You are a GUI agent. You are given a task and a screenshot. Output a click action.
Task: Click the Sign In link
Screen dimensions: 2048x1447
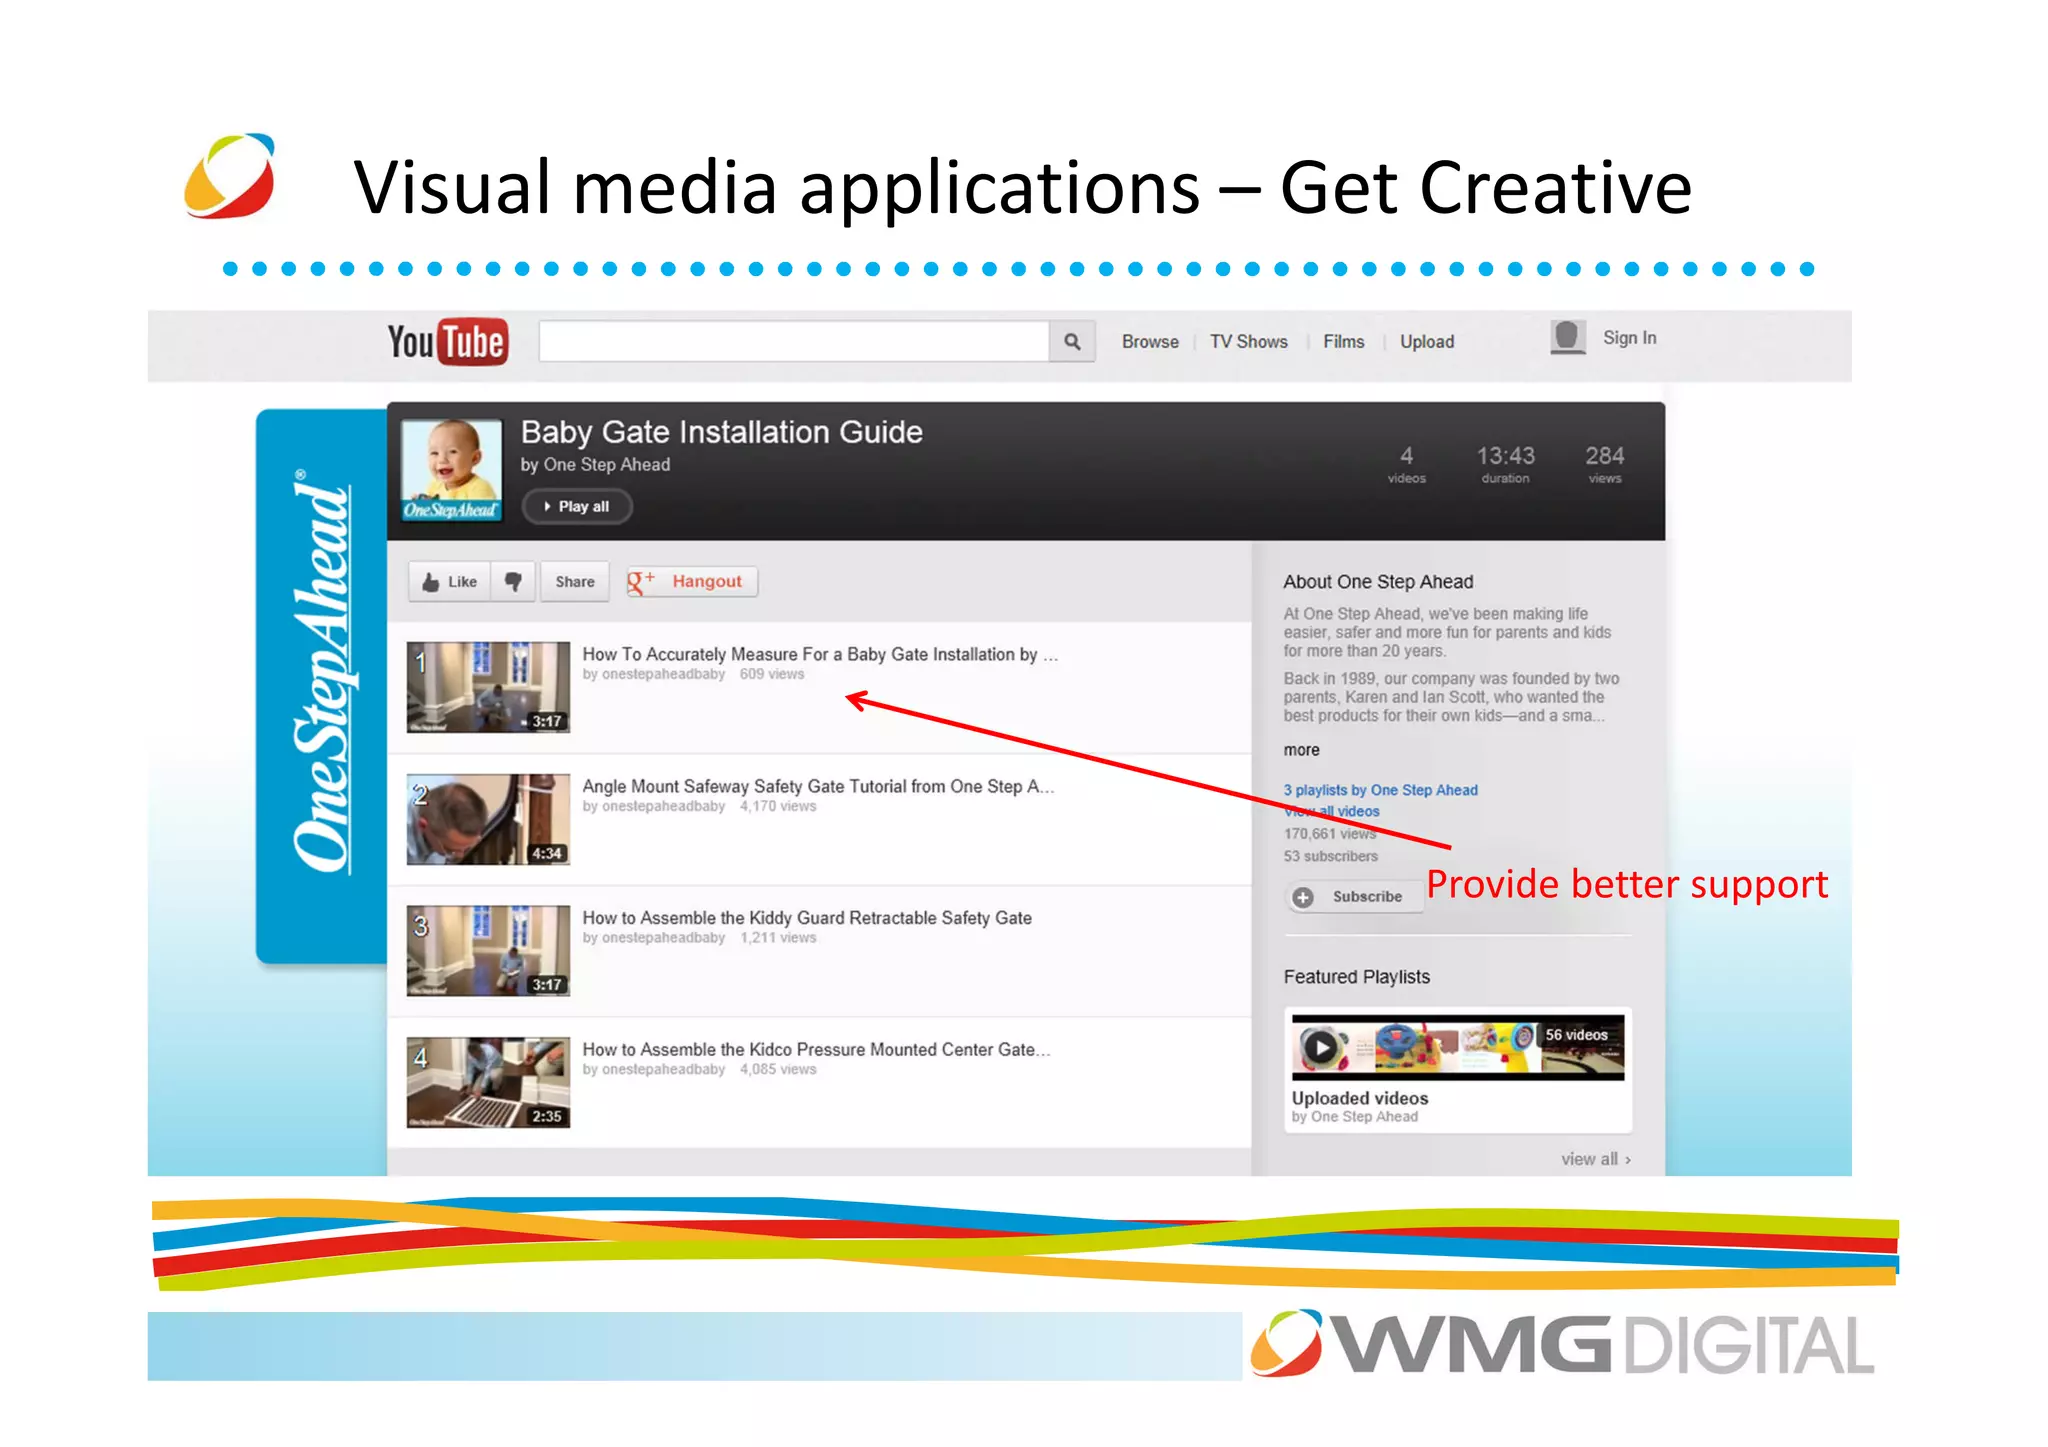[x=1629, y=338]
